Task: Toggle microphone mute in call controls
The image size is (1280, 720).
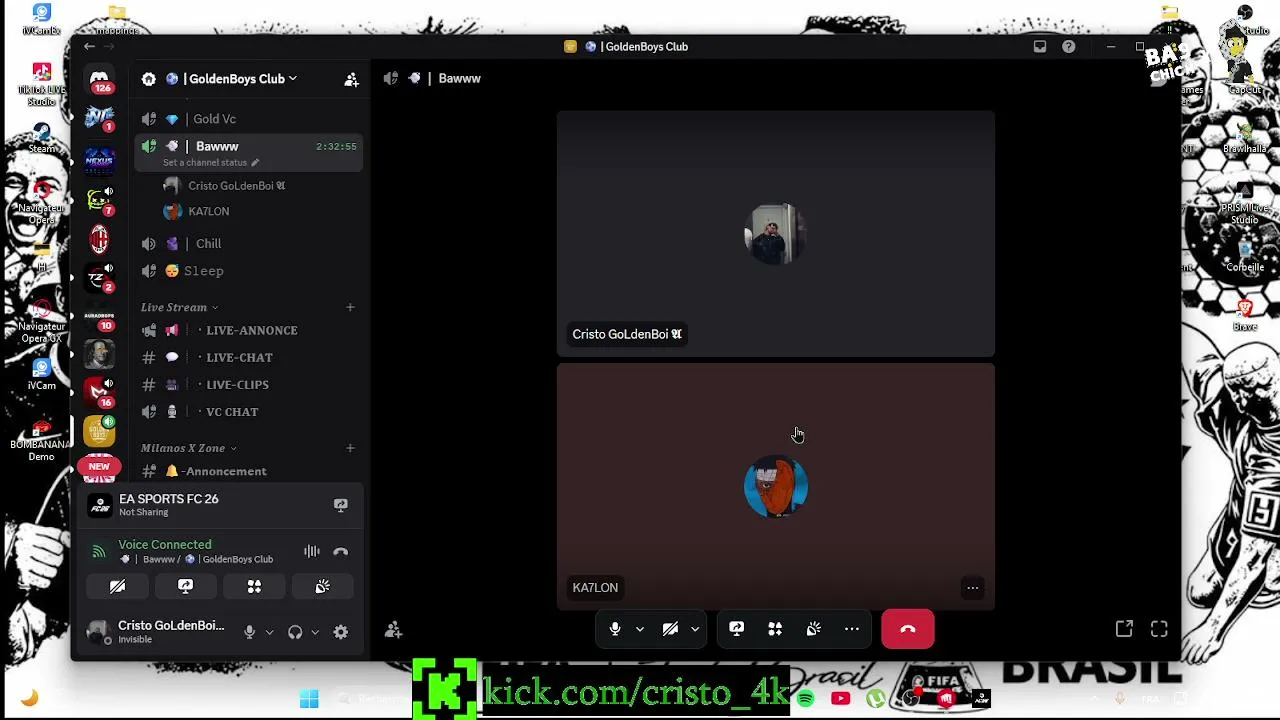Action: click(x=615, y=629)
